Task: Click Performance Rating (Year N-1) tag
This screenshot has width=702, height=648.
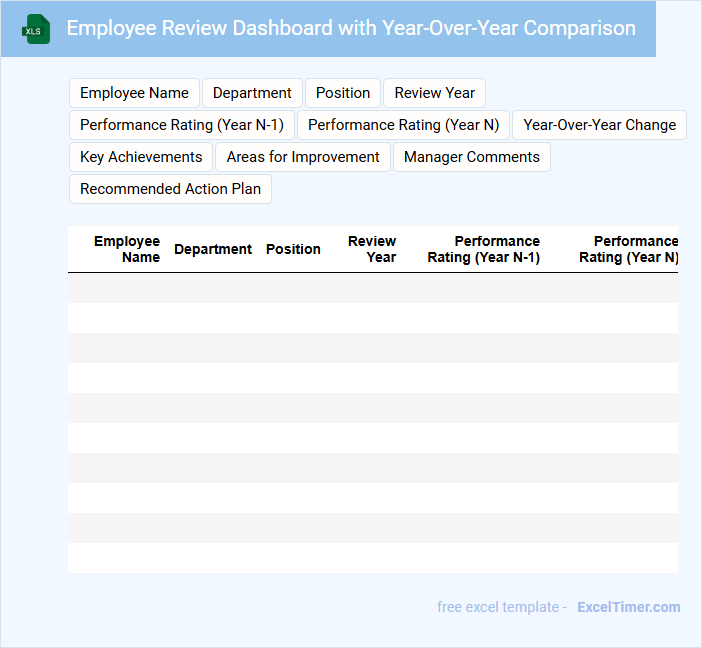Action: pos(182,125)
